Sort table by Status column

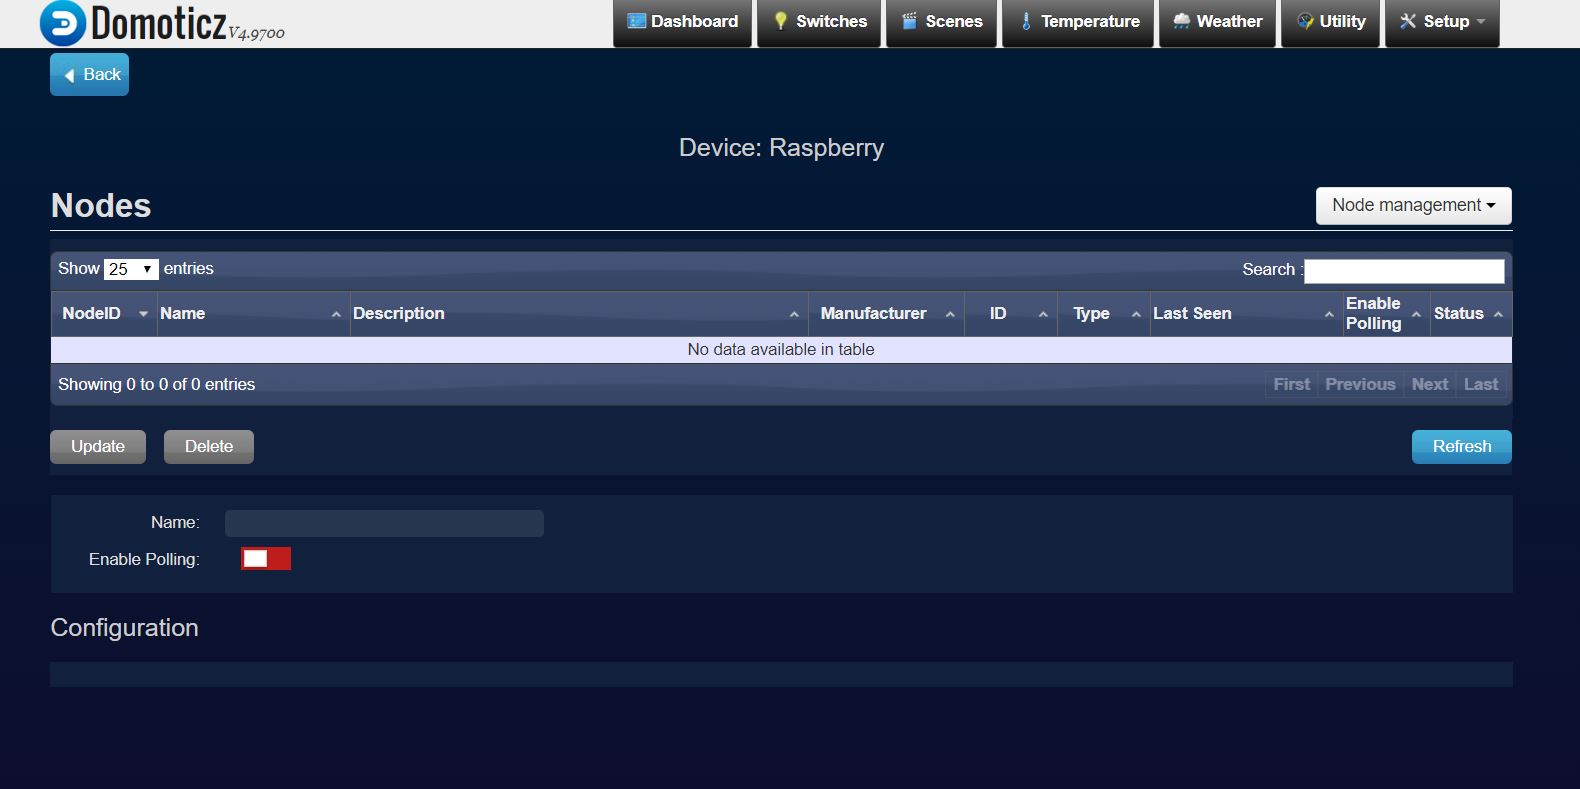tap(1470, 314)
